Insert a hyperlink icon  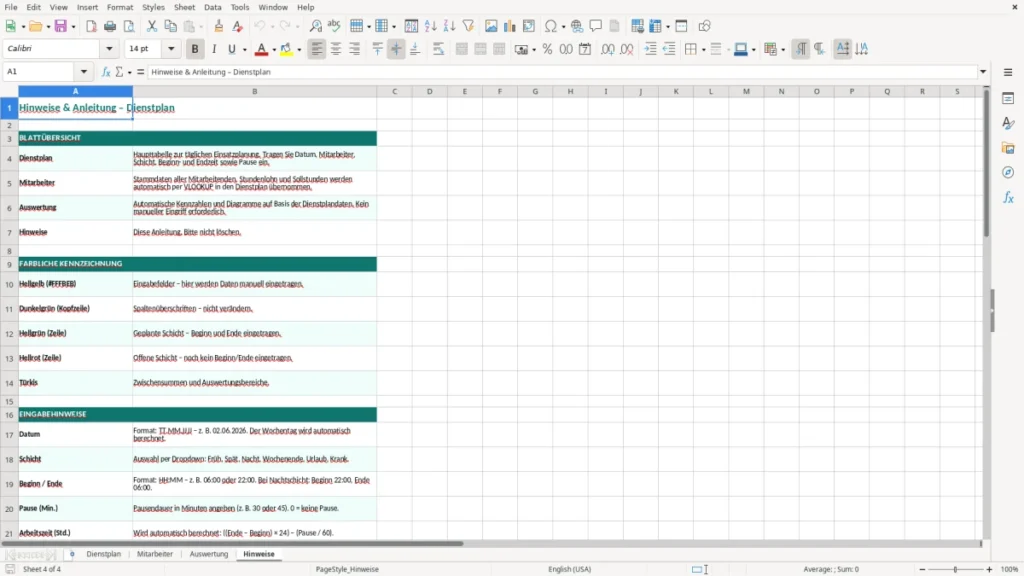pos(577,26)
